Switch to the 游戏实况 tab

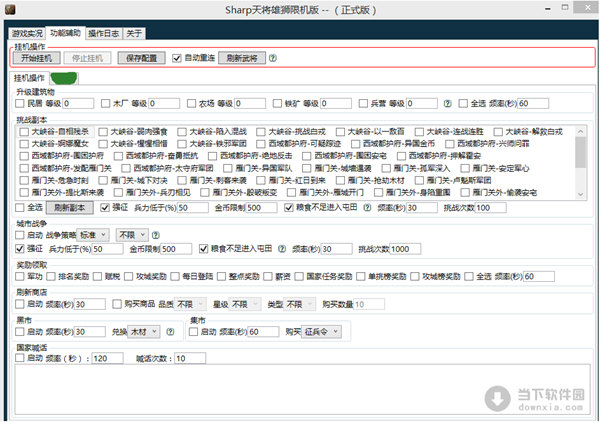[x=27, y=34]
